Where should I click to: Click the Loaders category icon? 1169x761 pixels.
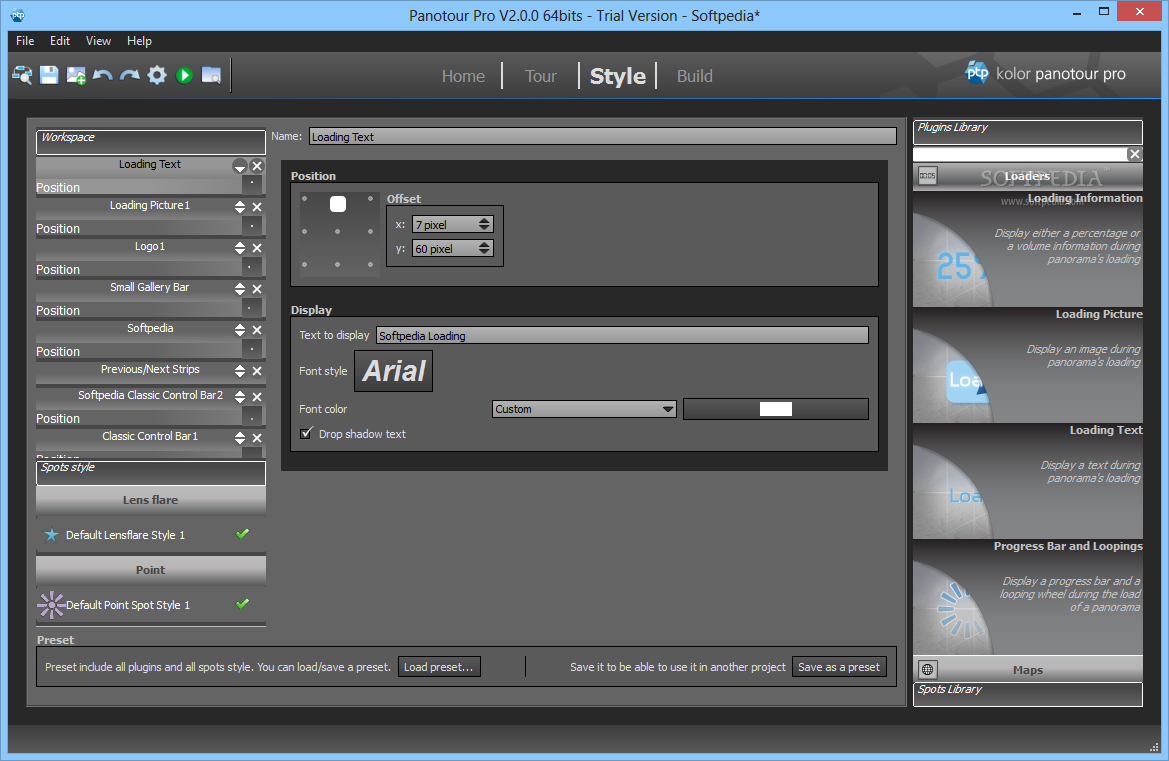tap(927, 177)
